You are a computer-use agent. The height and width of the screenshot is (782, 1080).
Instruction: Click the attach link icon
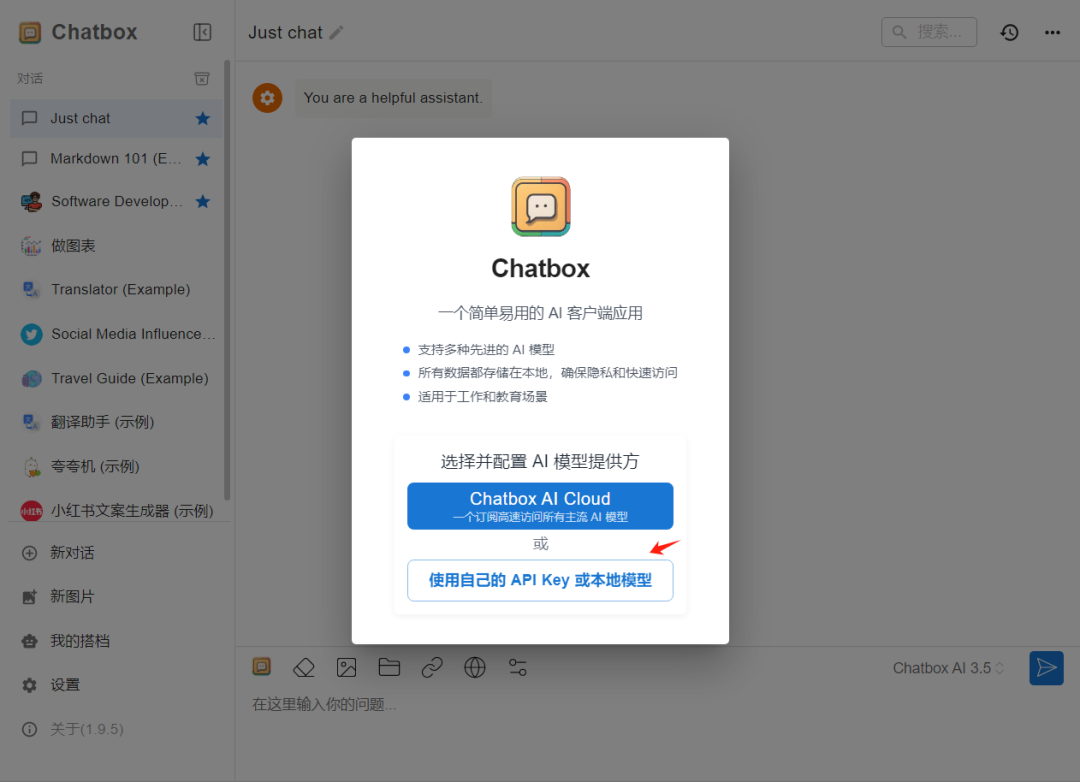tap(432, 668)
